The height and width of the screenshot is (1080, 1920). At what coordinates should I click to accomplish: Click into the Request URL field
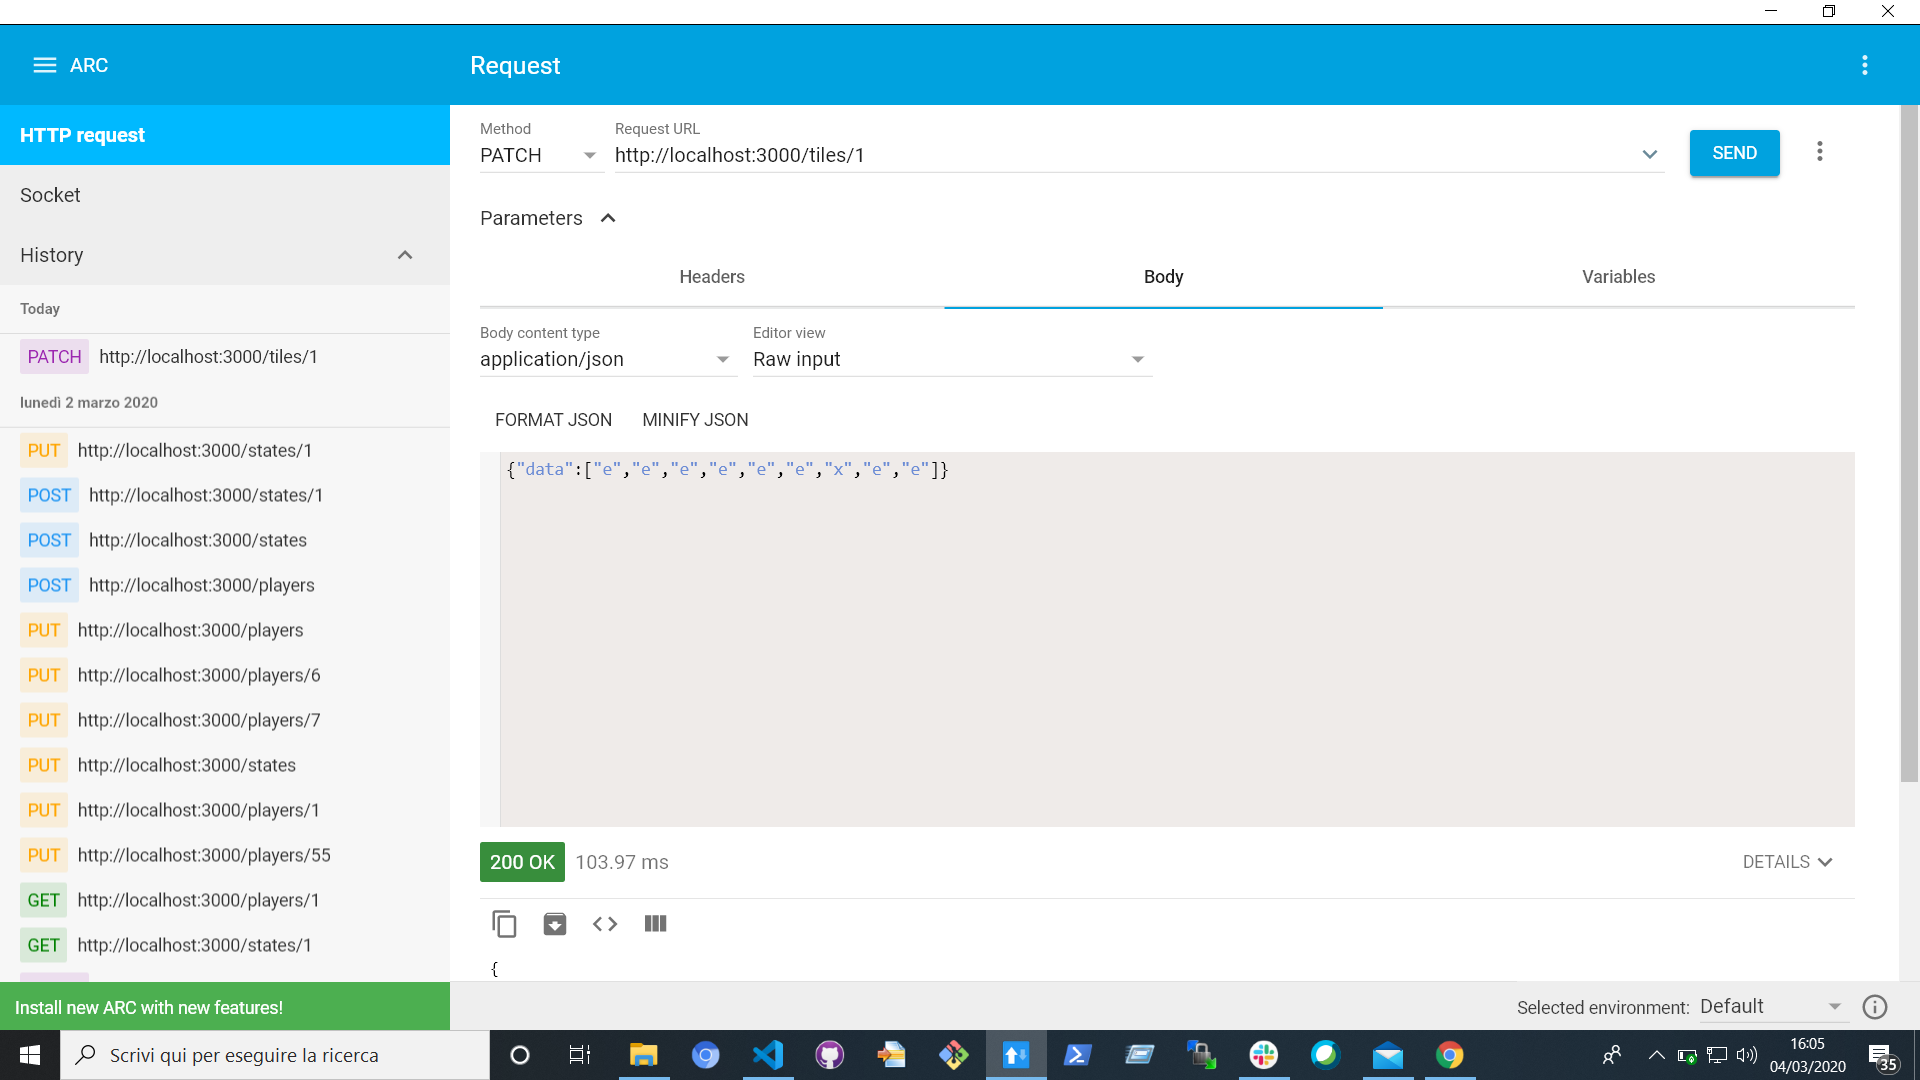coord(1125,155)
